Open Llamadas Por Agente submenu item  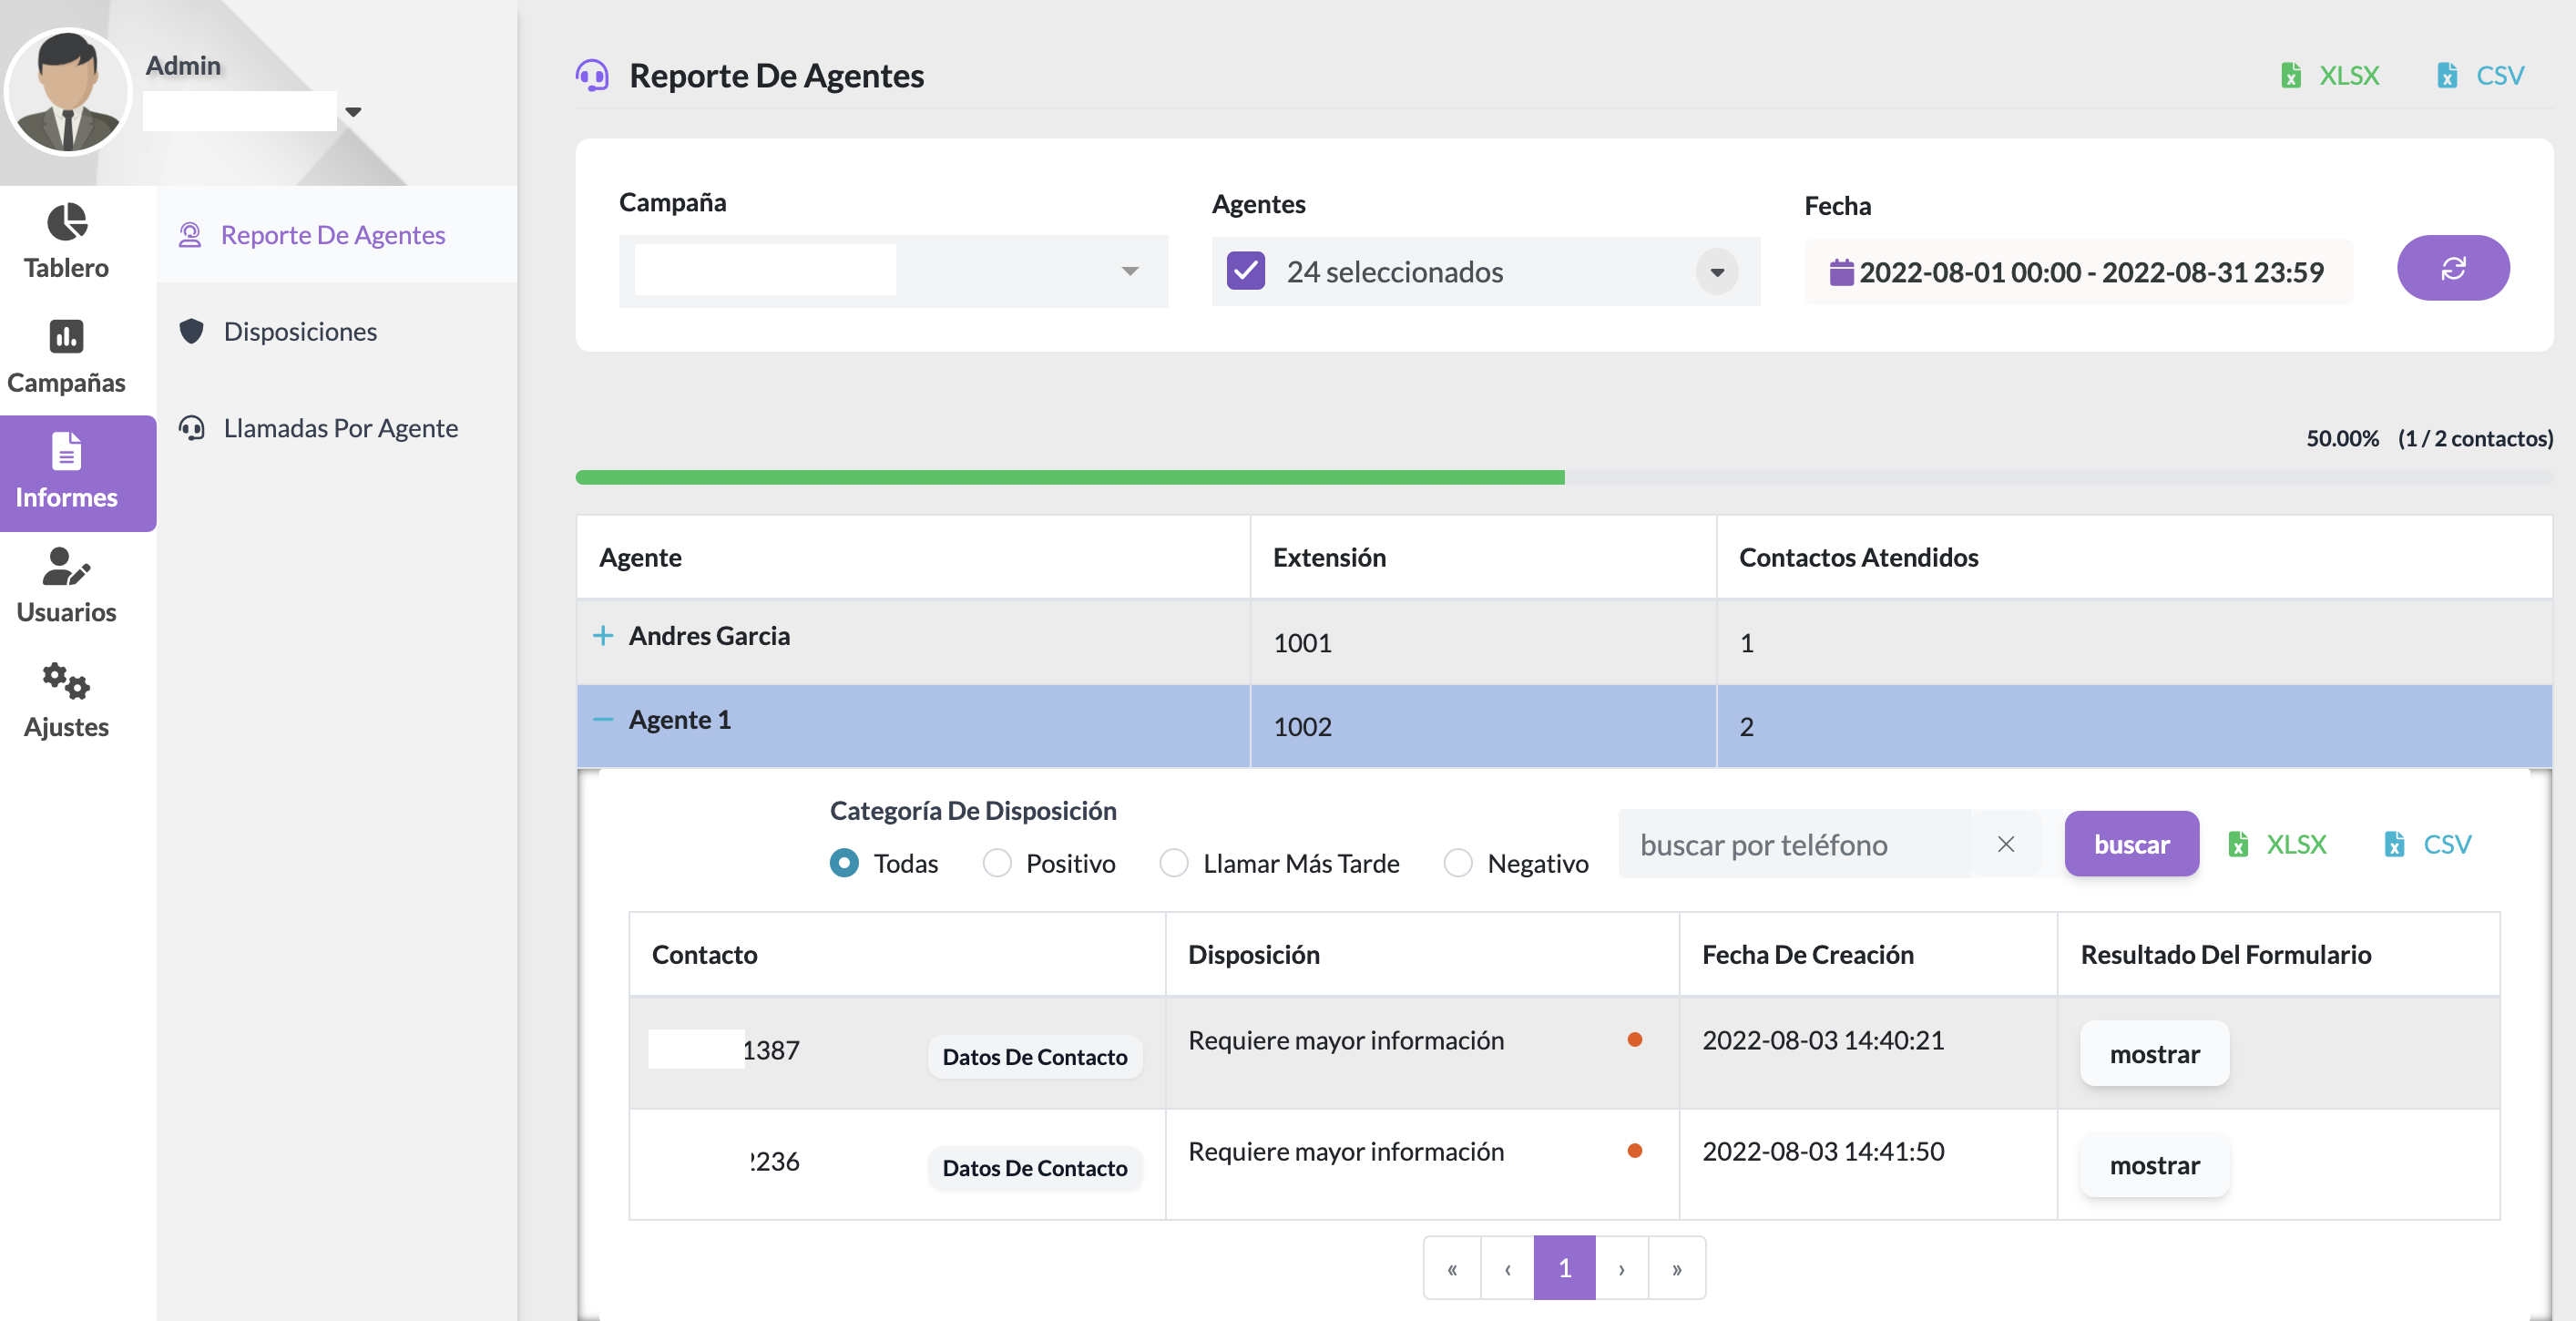[x=340, y=428]
